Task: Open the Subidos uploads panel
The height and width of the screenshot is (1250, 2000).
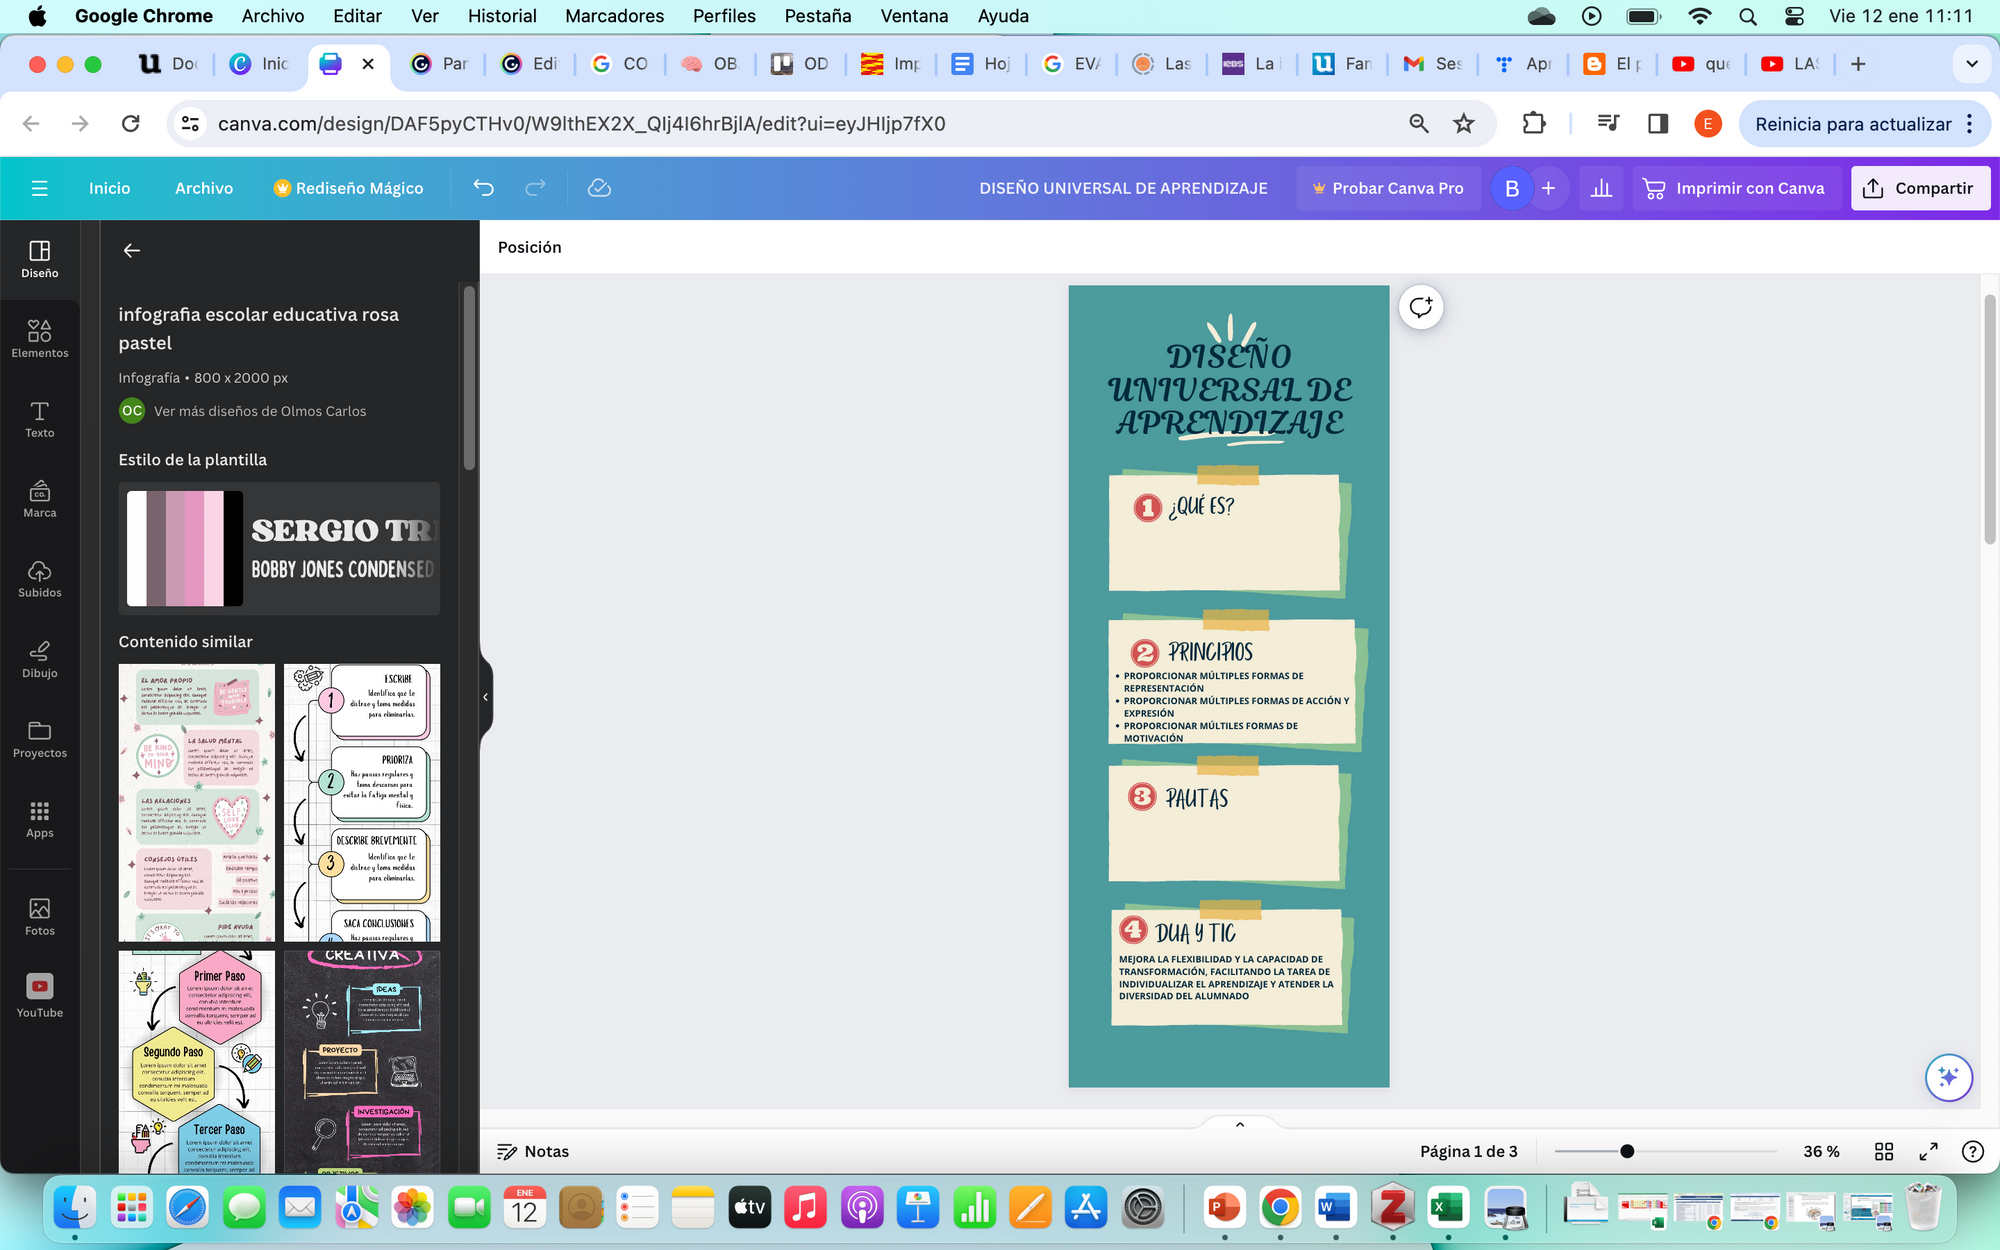Action: [x=40, y=578]
